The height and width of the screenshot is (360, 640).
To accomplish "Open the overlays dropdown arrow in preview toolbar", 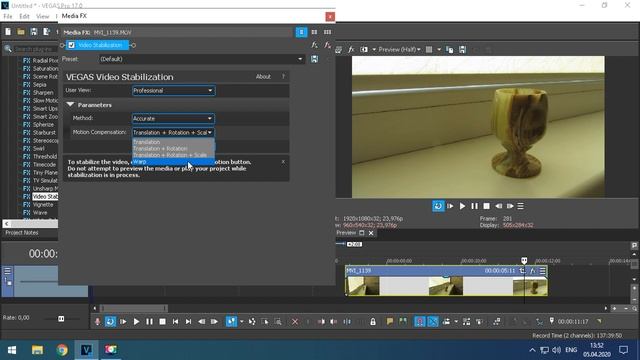I will 439,49.
